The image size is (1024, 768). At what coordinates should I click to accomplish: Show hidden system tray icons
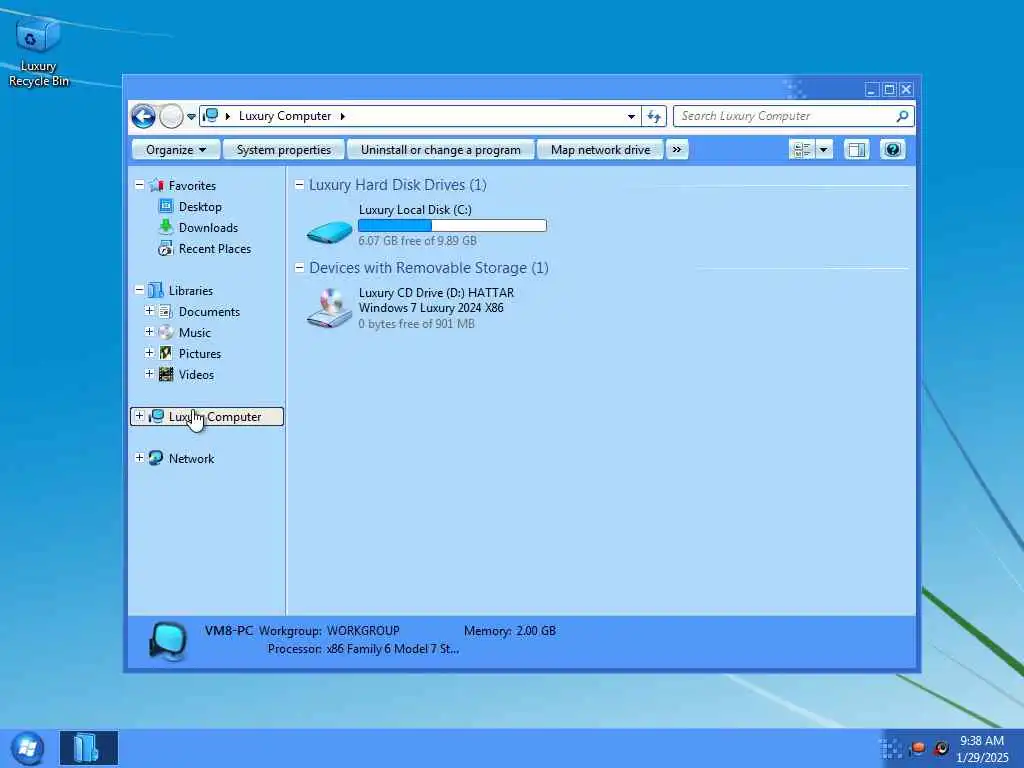(x=890, y=748)
